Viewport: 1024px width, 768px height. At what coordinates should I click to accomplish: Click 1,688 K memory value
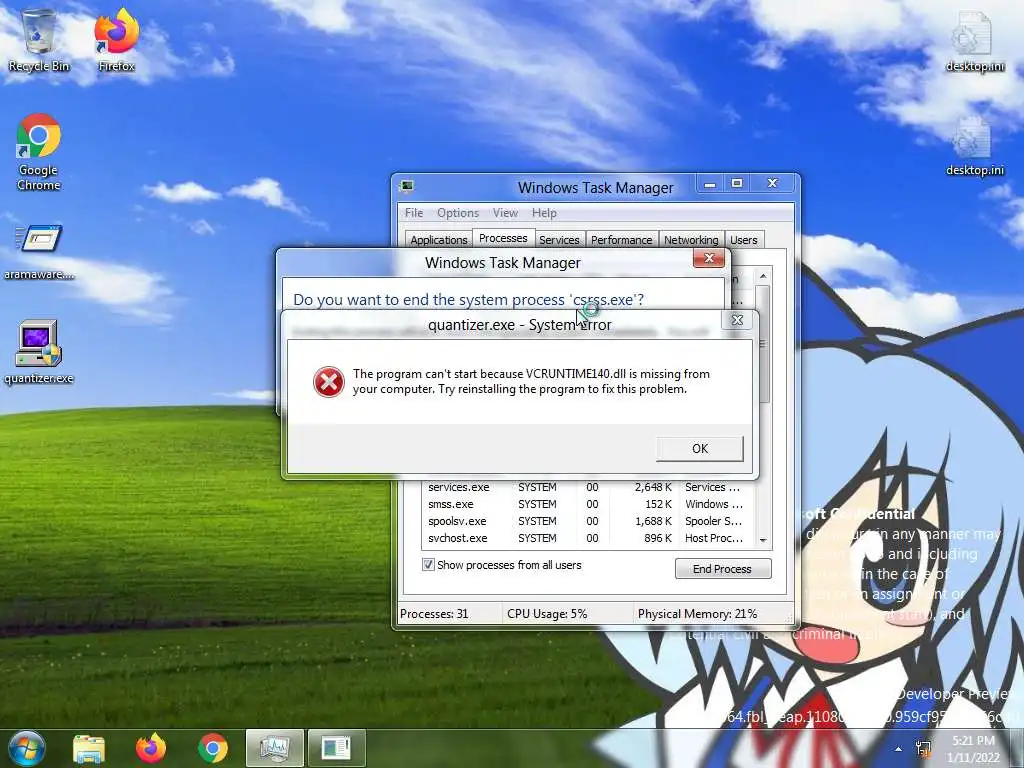653,521
